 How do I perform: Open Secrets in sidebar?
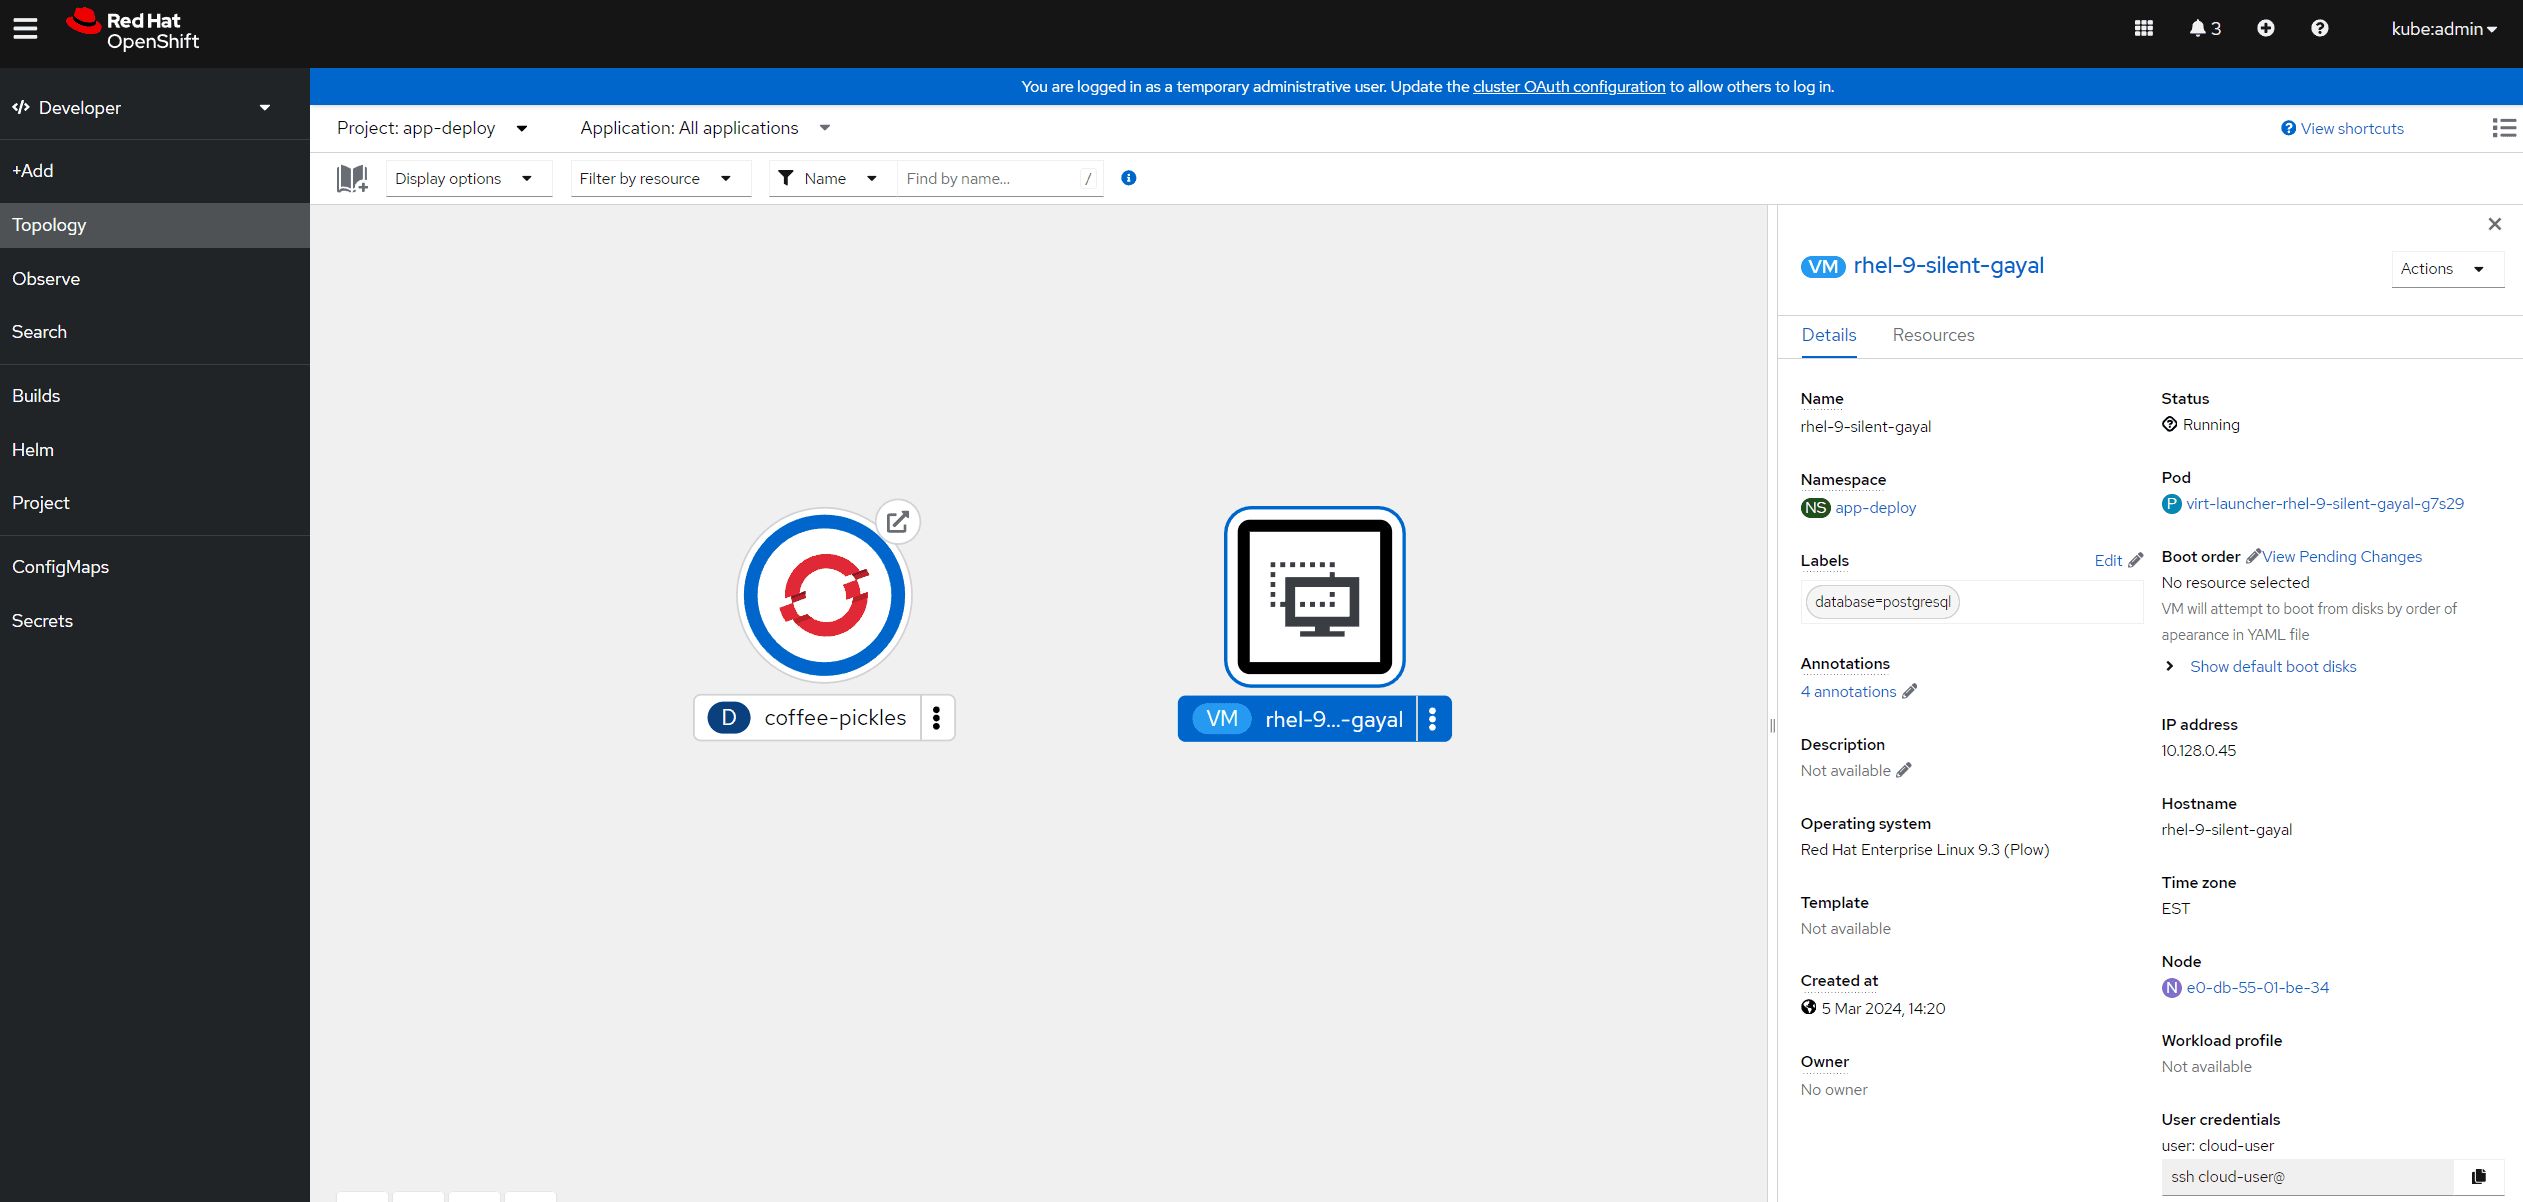click(155, 621)
